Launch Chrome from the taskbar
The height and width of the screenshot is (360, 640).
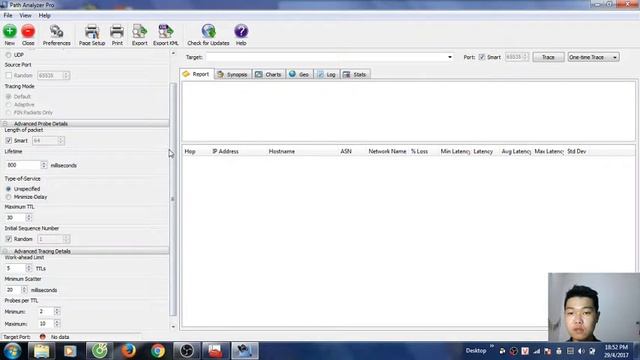tap(158, 351)
